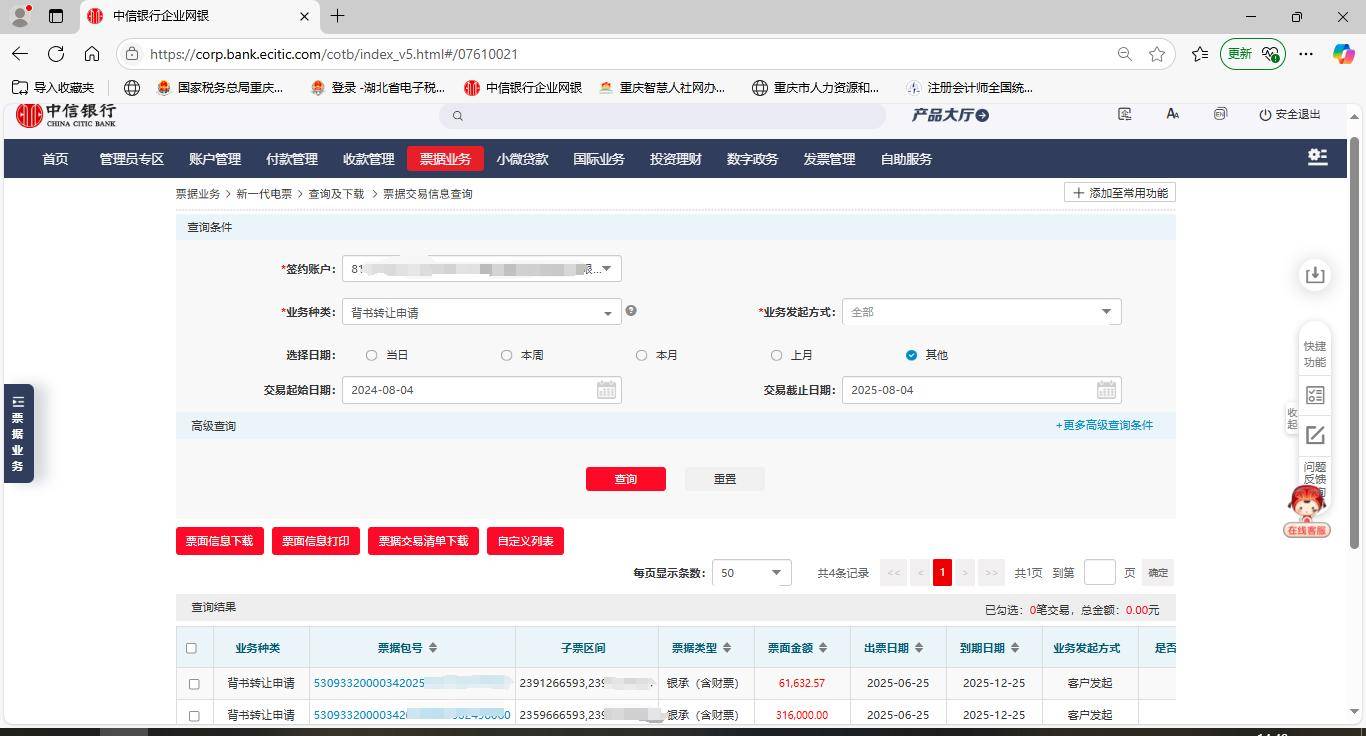Open the 付款管理 menu
The width and height of the screenshot is (1366, 736).
click(x=291, y=159)
